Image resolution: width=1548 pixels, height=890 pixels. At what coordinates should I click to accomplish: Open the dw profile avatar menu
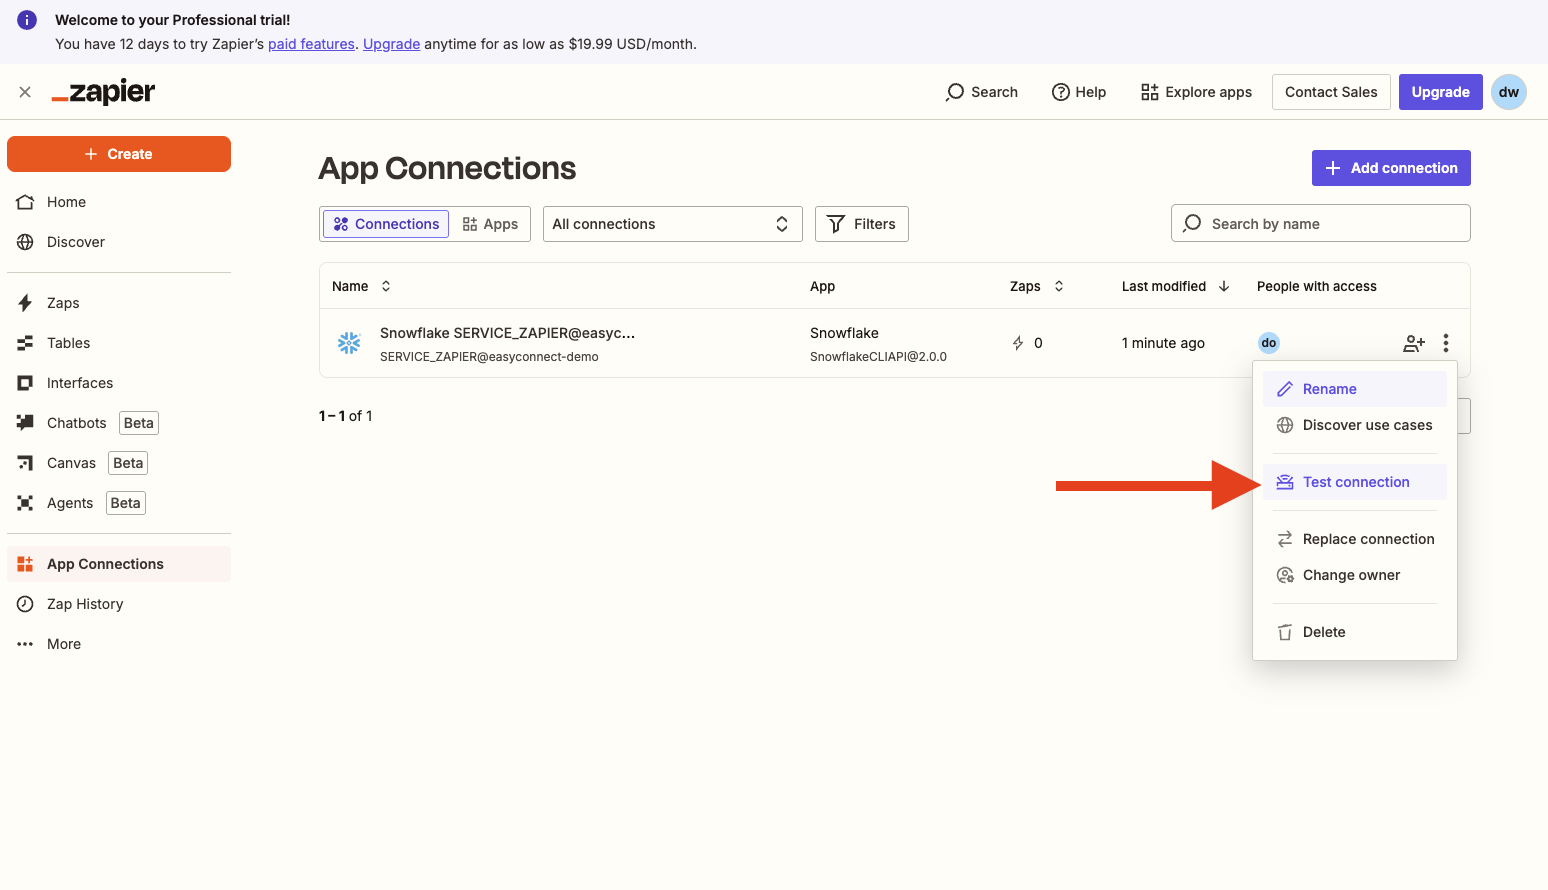pyautogui.click(x=1508, y=92)
